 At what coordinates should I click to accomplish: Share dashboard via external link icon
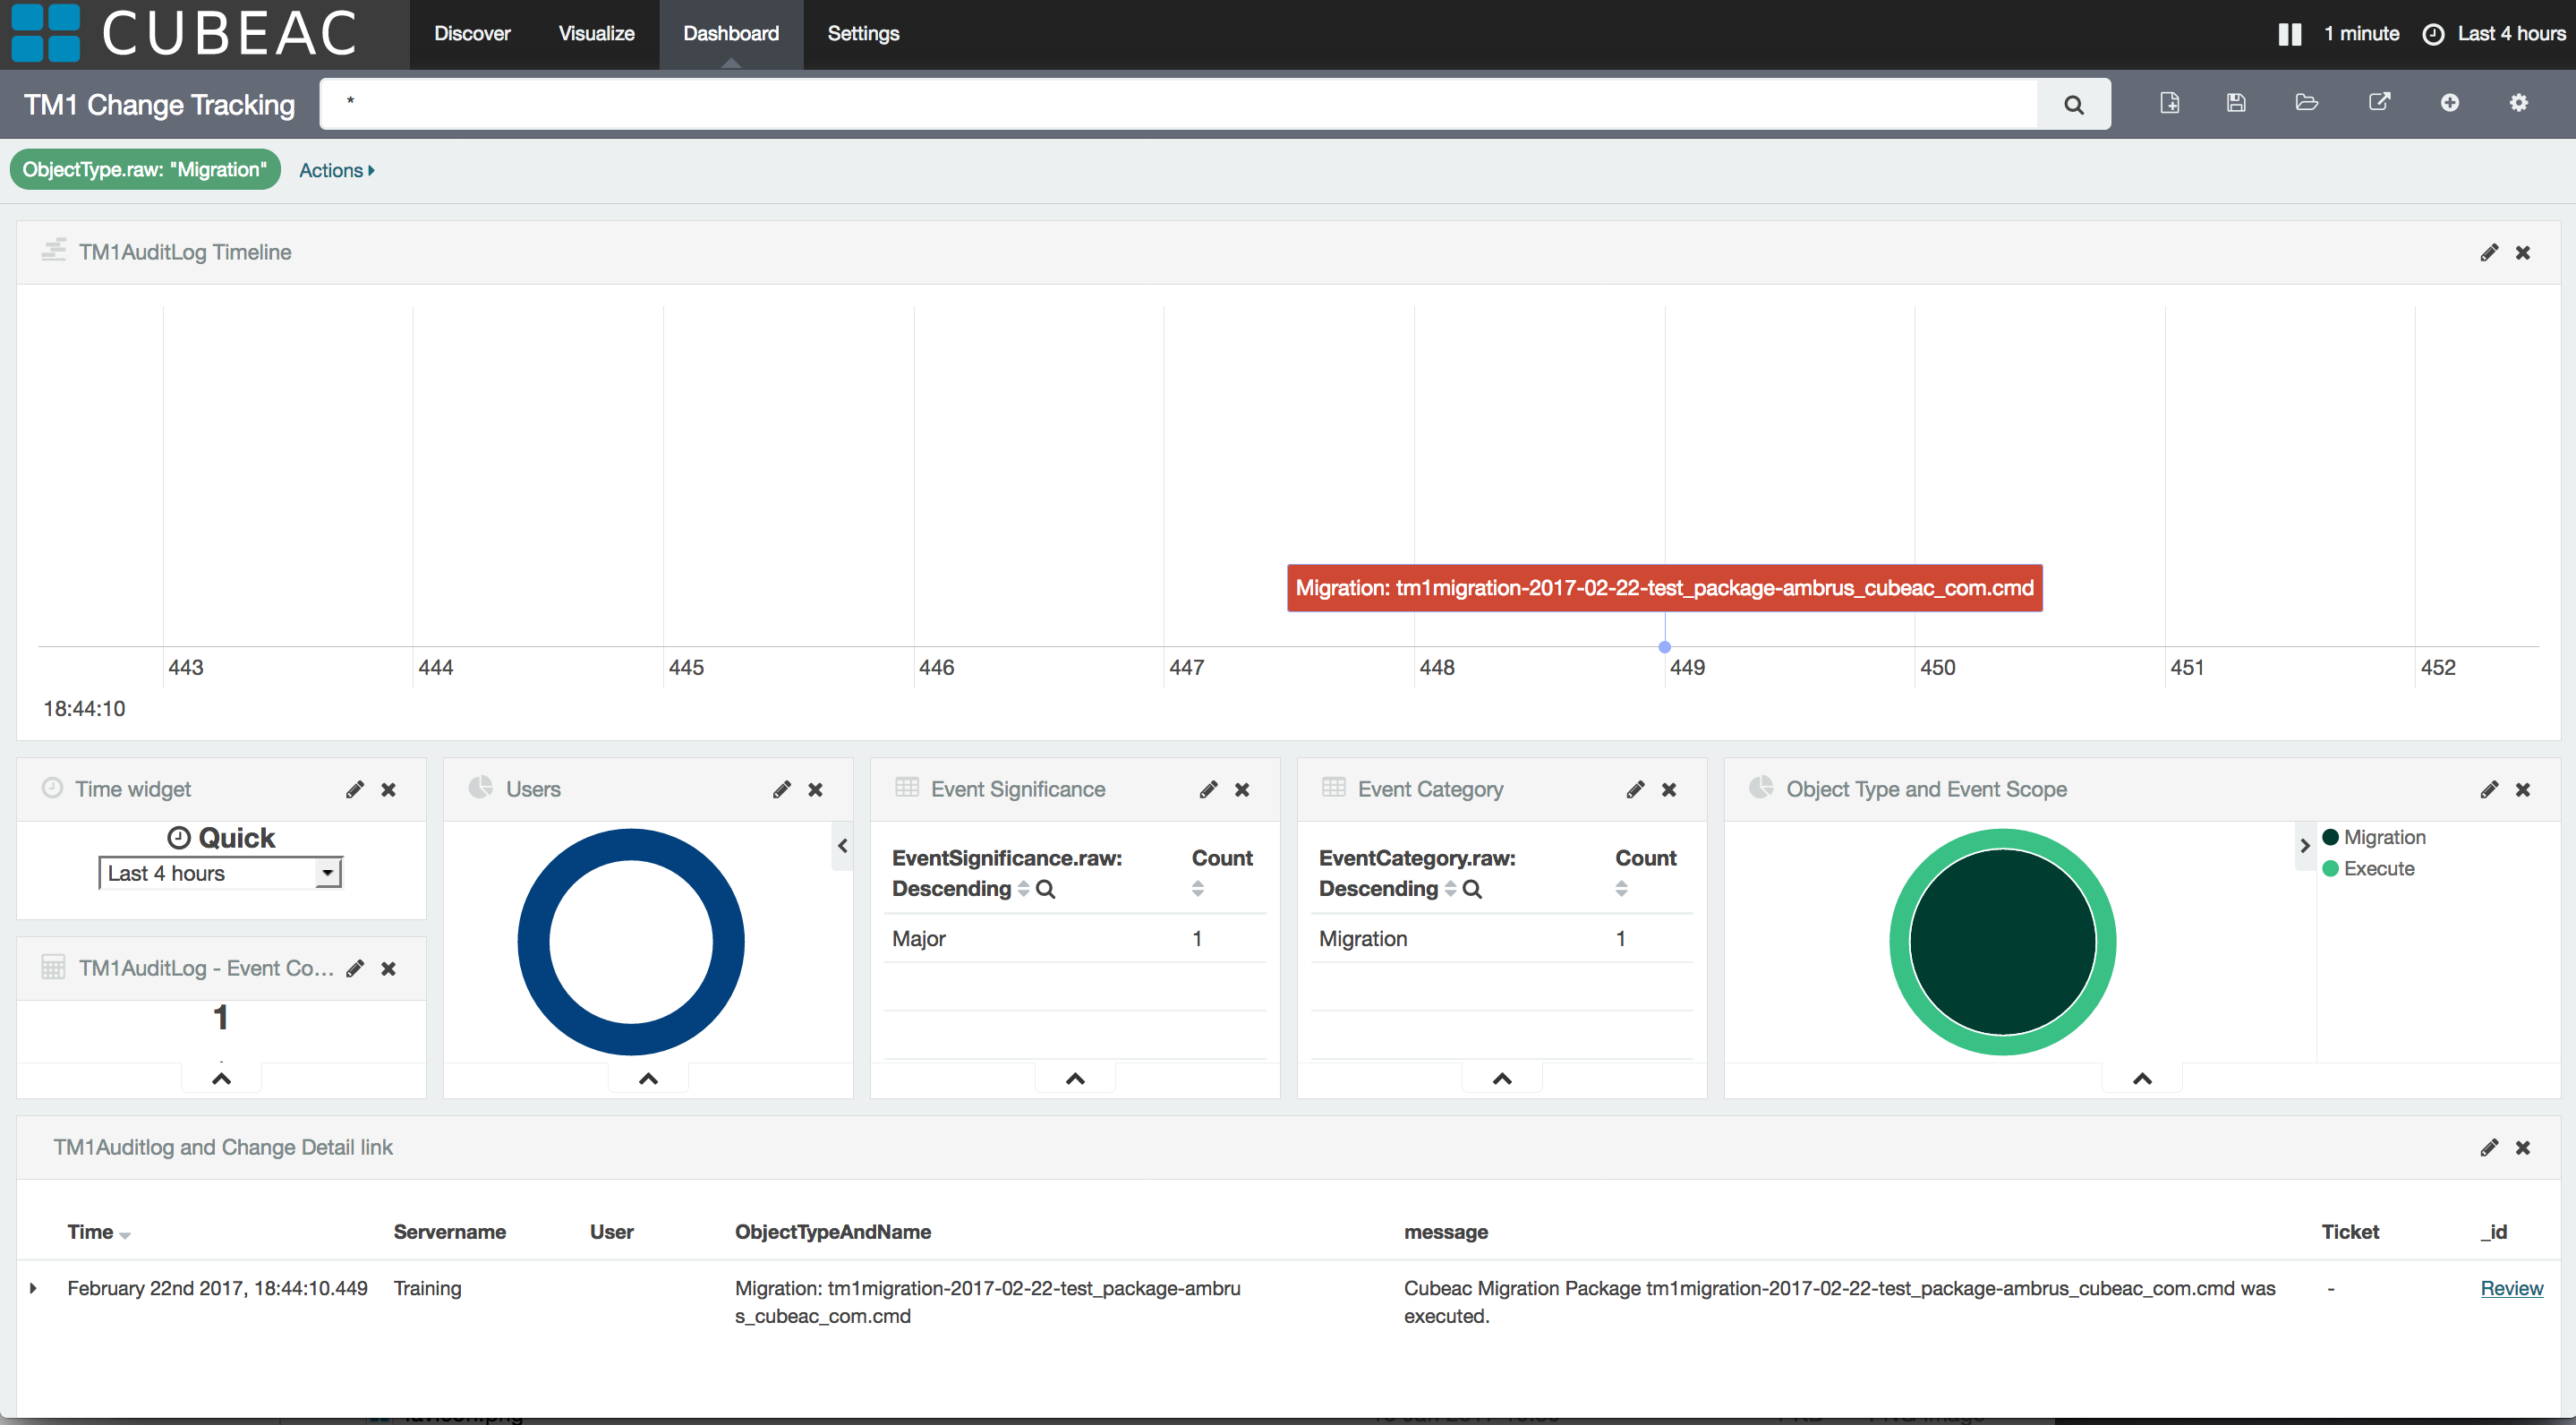click(x=2379, y=102)
